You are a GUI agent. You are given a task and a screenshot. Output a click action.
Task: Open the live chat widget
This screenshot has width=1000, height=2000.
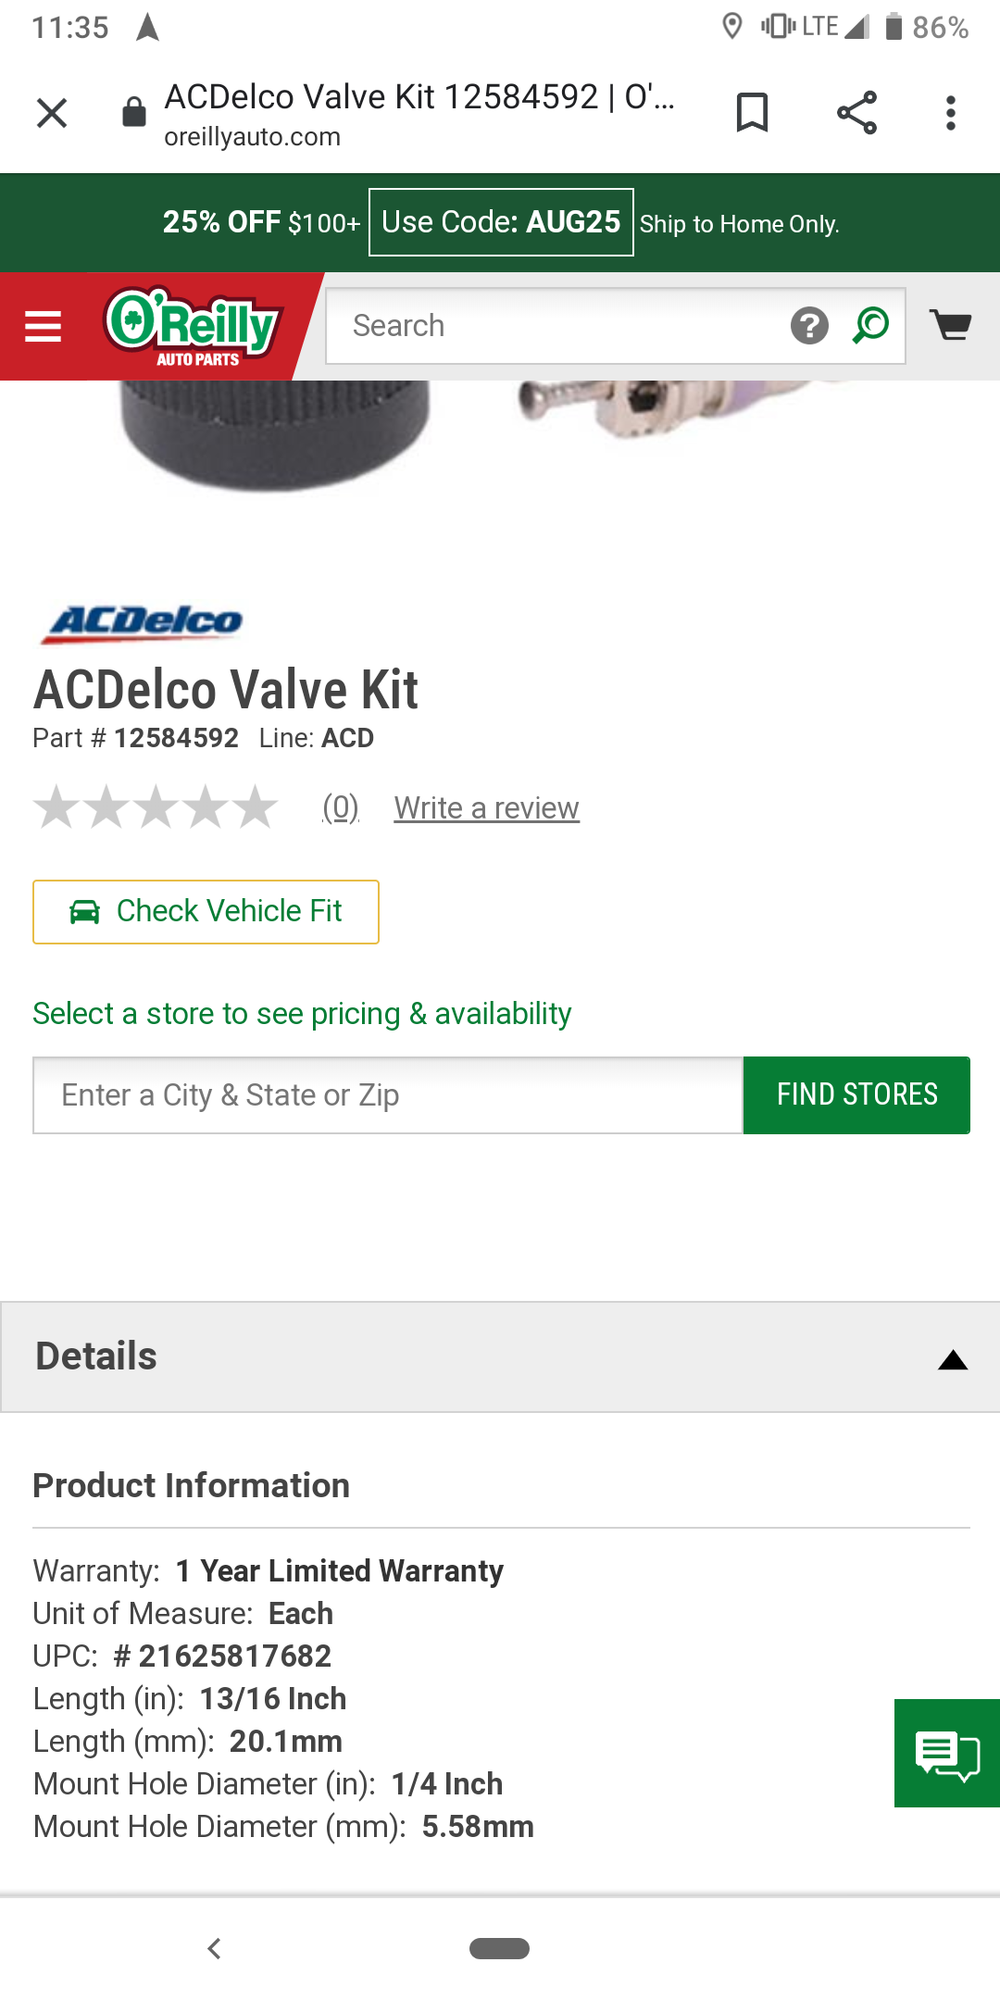point(947,1753)
